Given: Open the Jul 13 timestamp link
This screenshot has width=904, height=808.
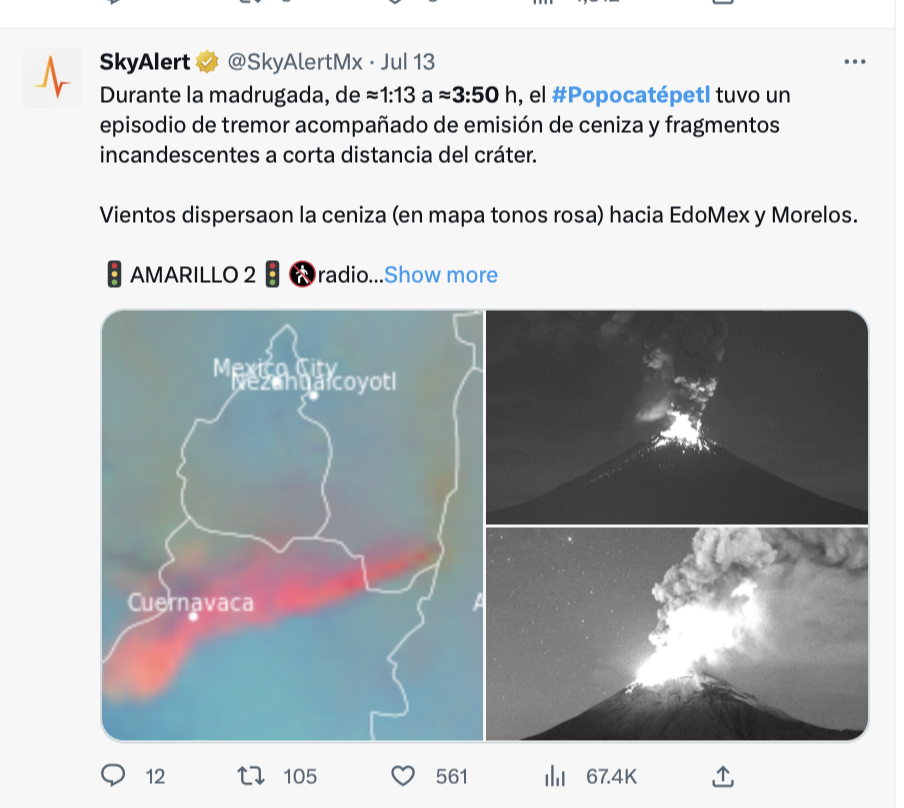Looking at the screenshot, I should click(408, 62).
